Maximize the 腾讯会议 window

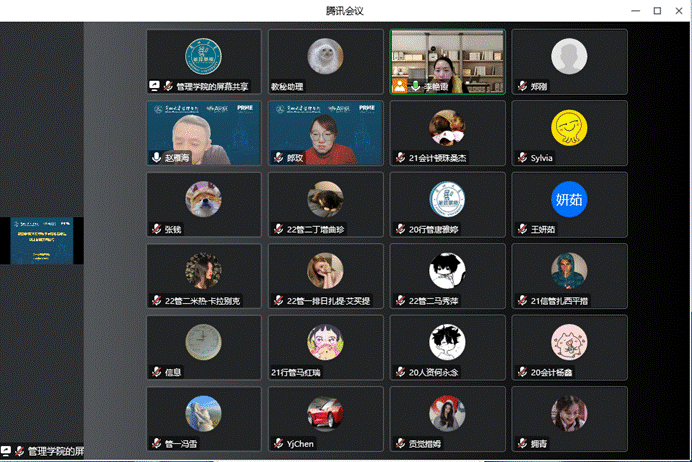tap(657, 11)
